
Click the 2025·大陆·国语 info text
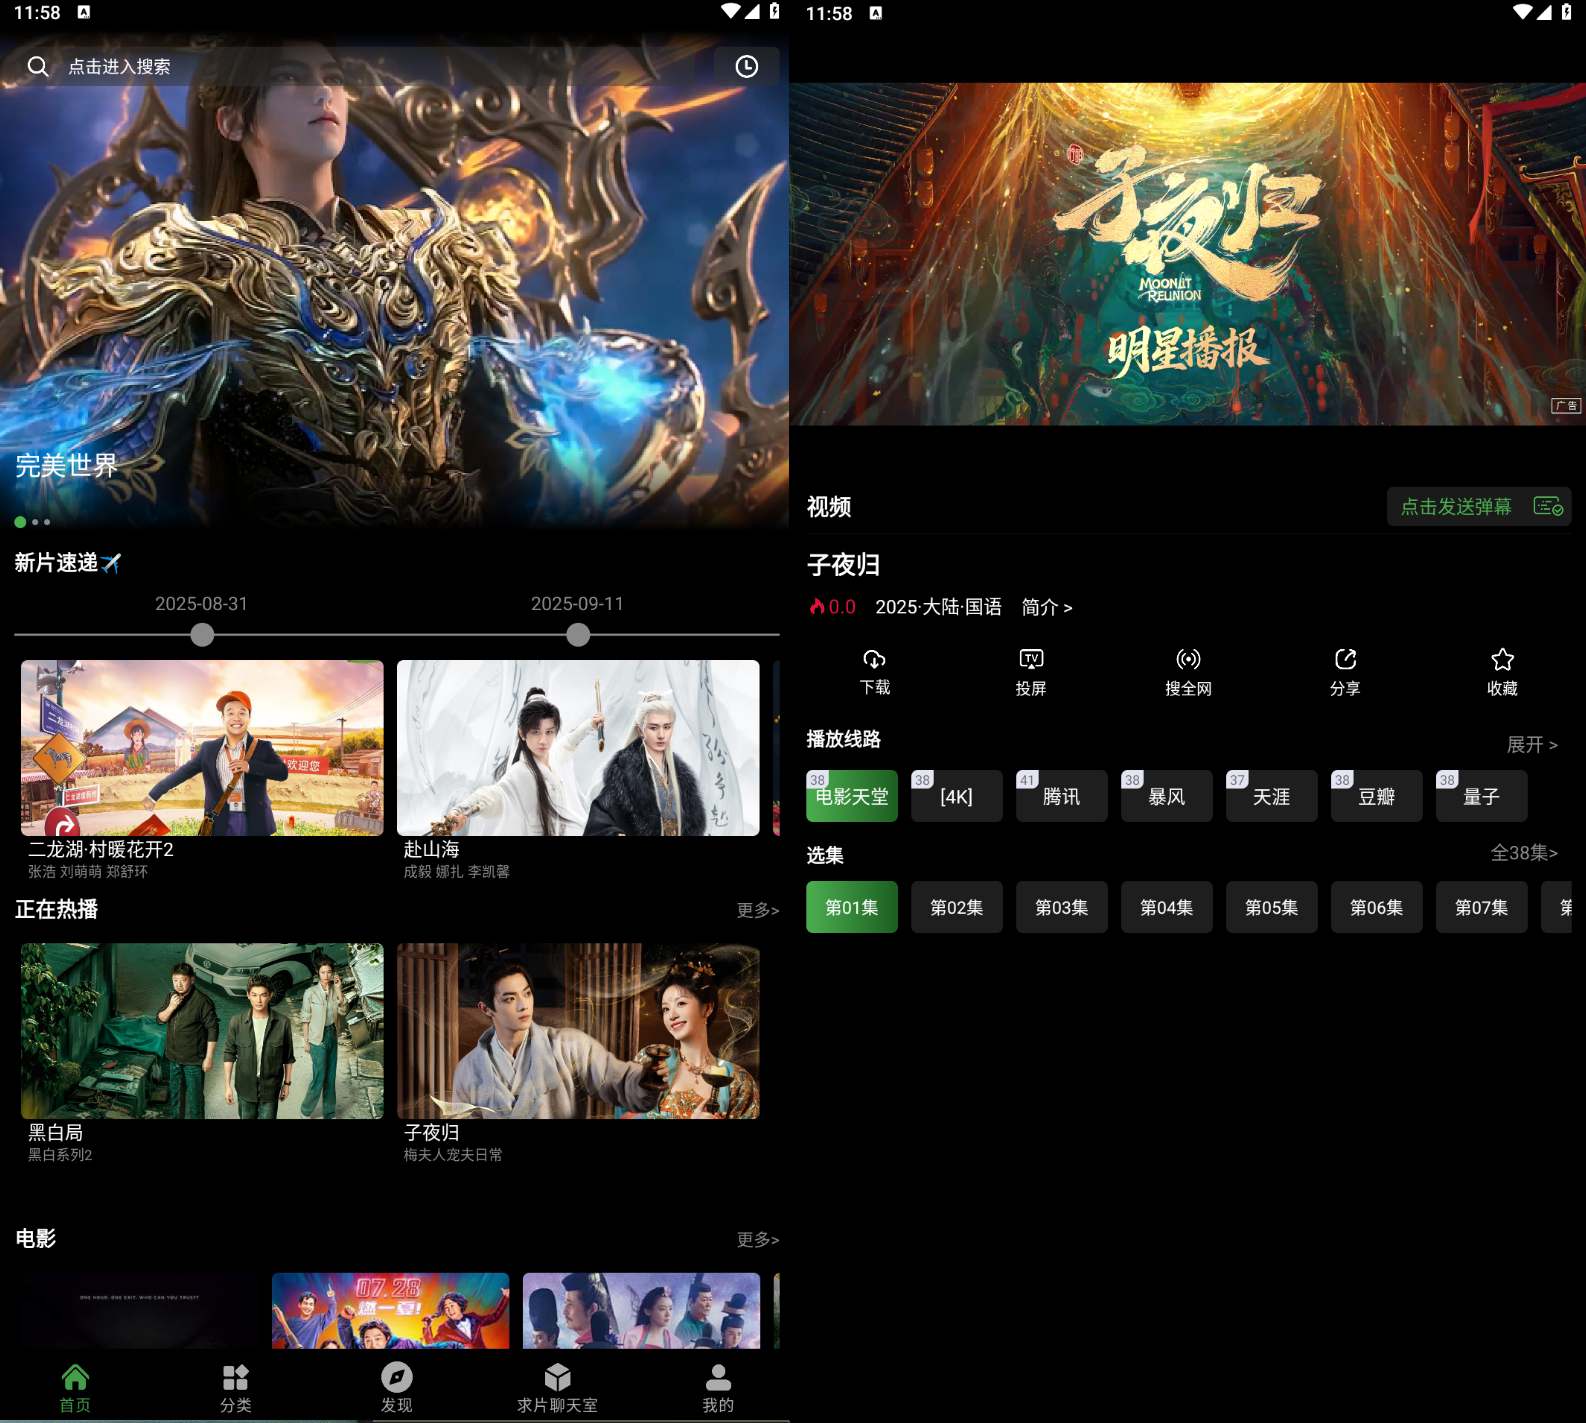938,607
